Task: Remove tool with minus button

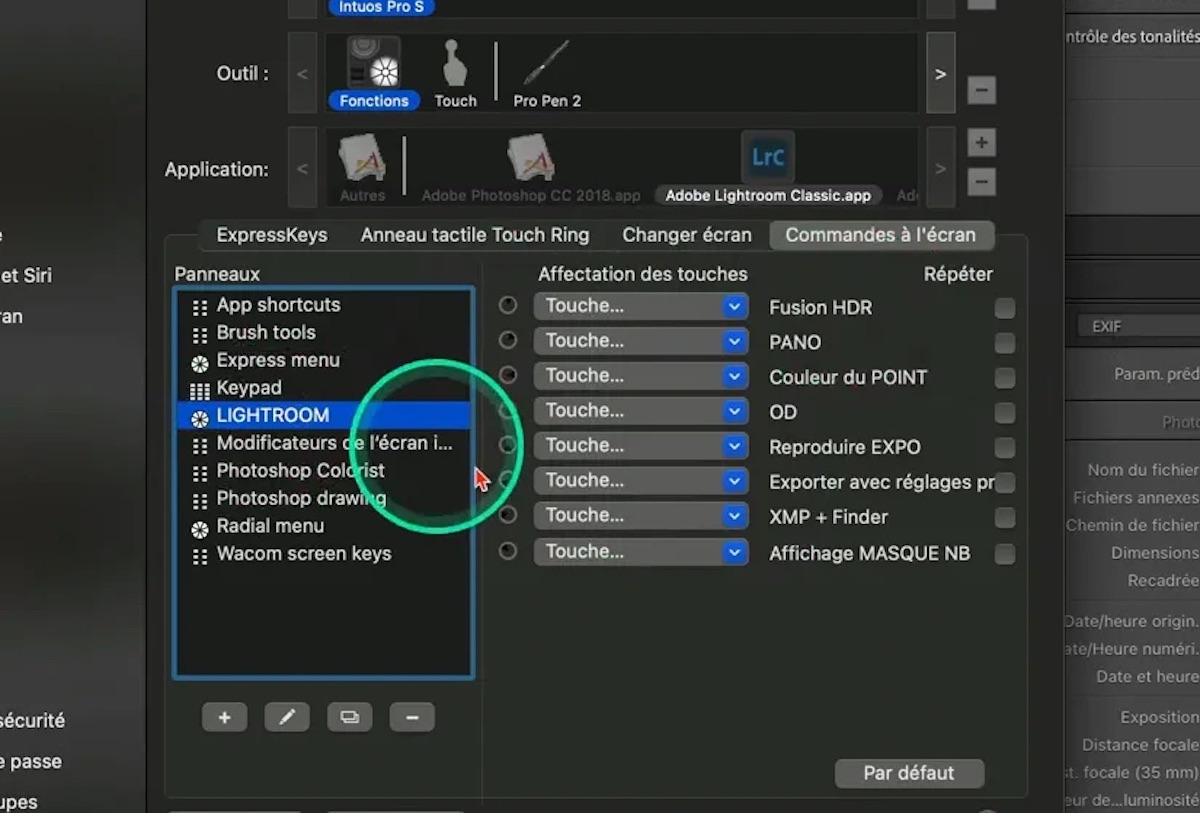Action: tap(981, 90)
